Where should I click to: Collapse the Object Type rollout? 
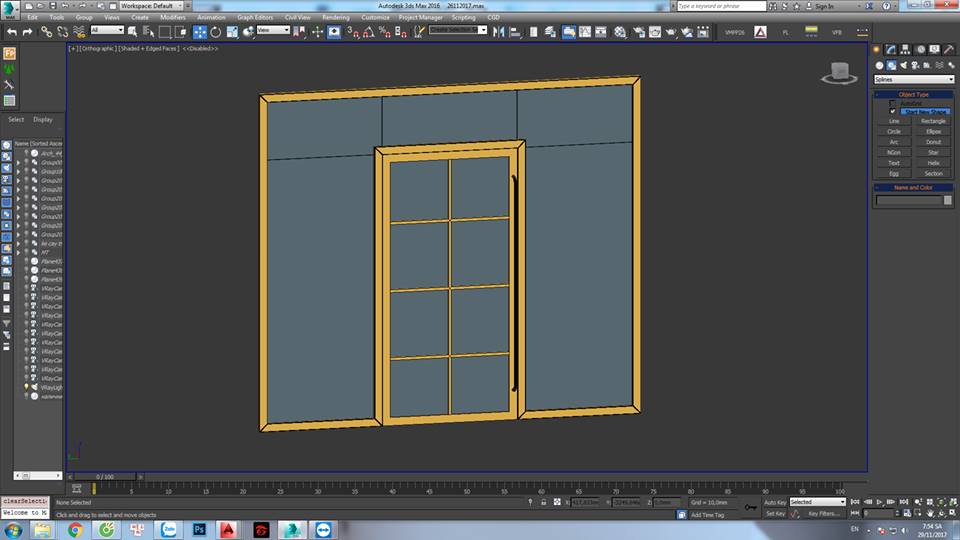914,94
